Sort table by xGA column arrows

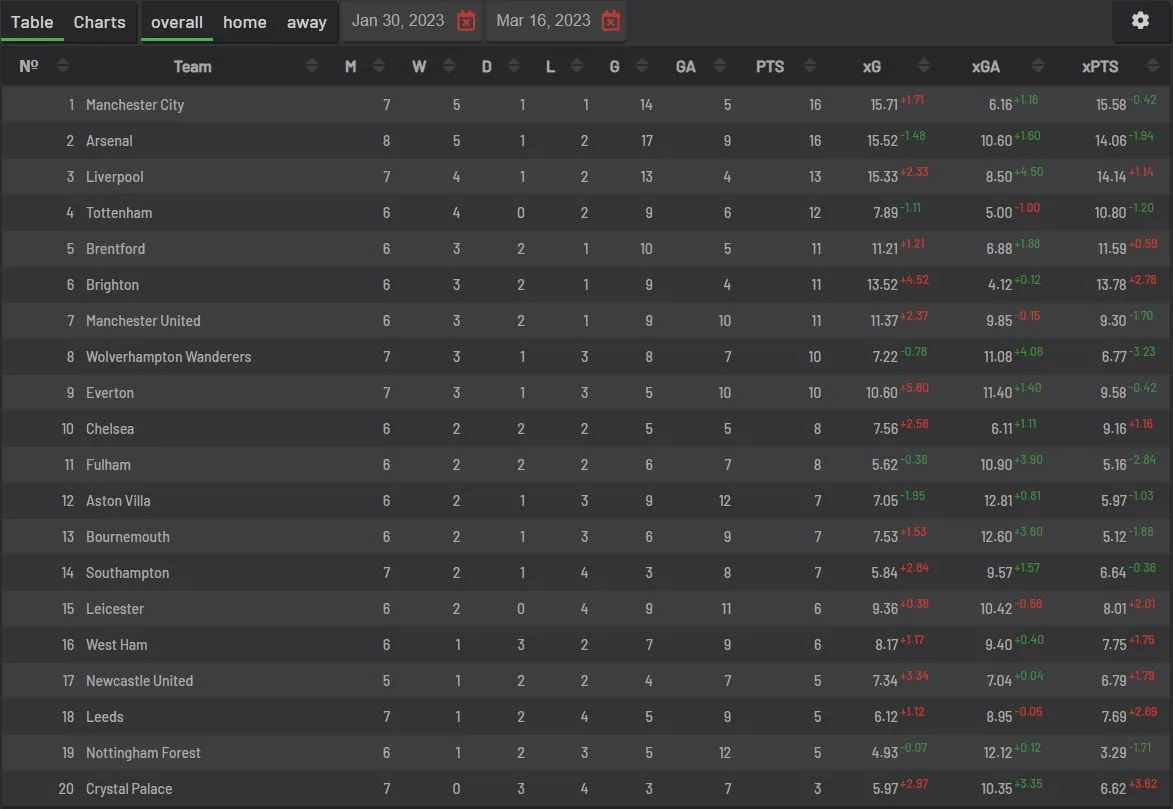[1038, 67]
